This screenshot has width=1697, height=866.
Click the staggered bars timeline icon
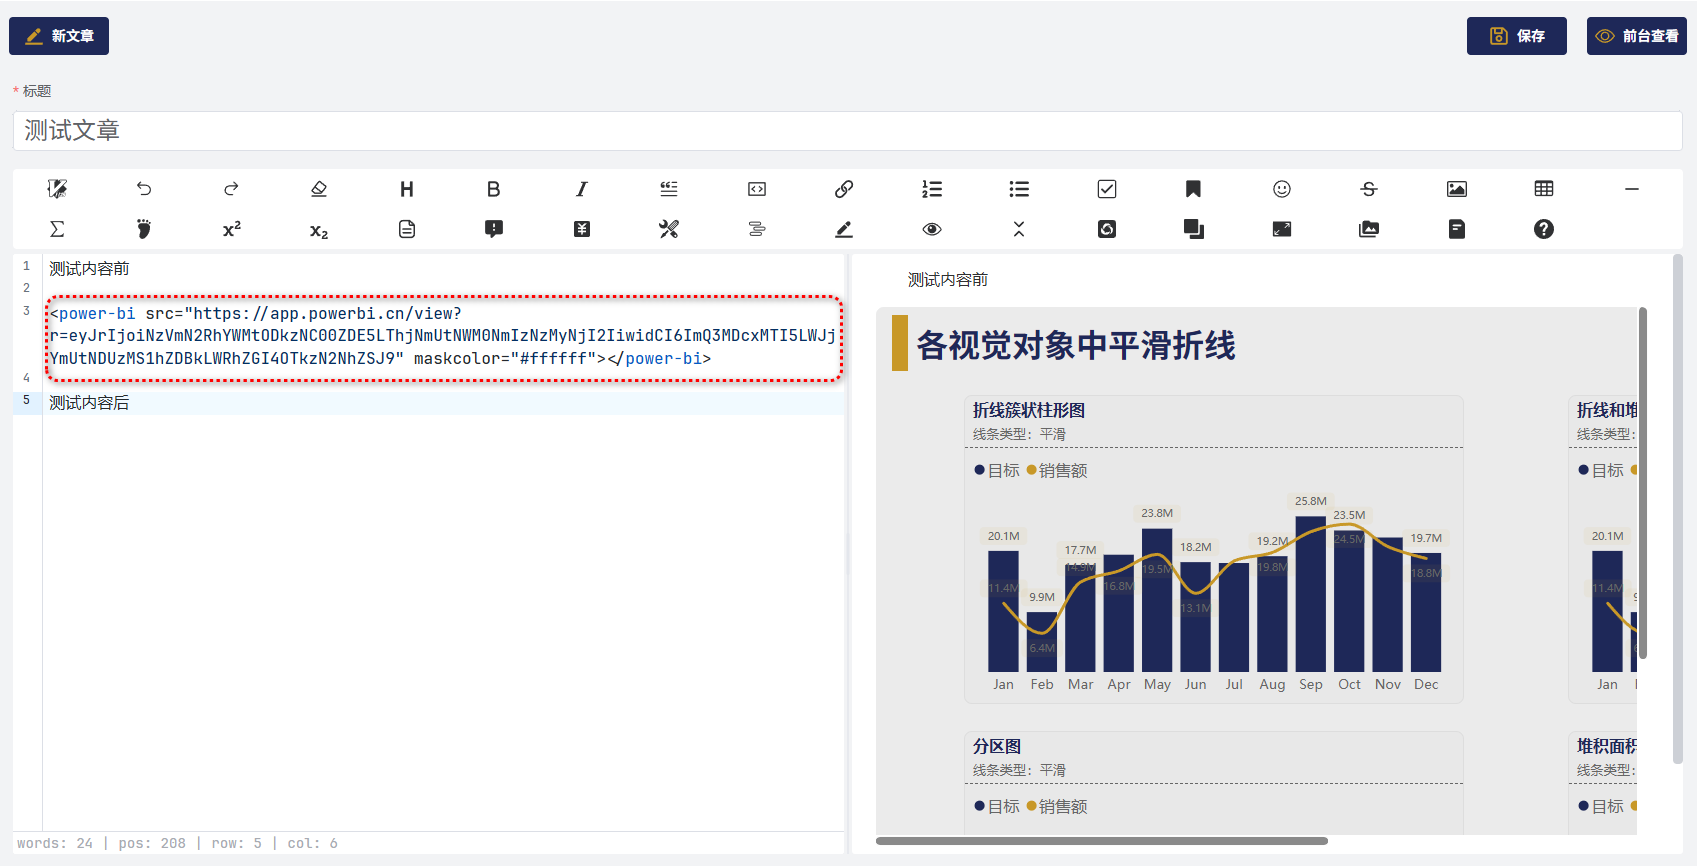point(756,229)
